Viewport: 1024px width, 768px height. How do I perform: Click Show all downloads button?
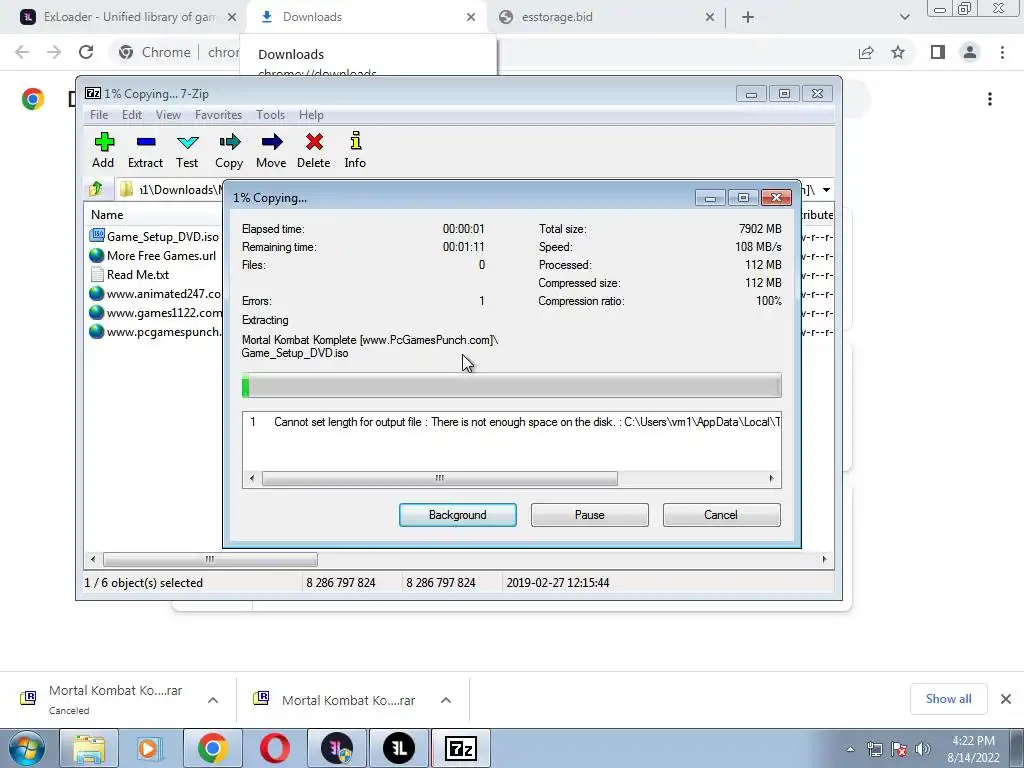pyautogui.click(x=948, y=699)
